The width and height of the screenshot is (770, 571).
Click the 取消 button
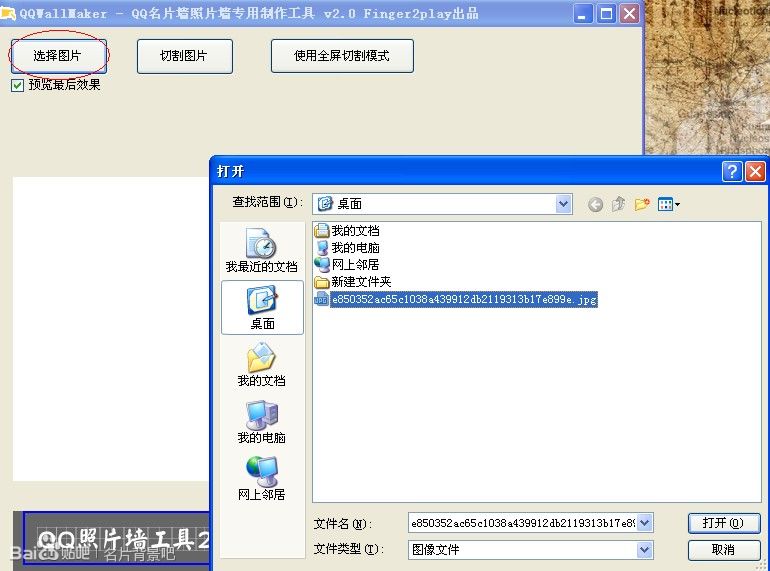[x=724, y=550]
